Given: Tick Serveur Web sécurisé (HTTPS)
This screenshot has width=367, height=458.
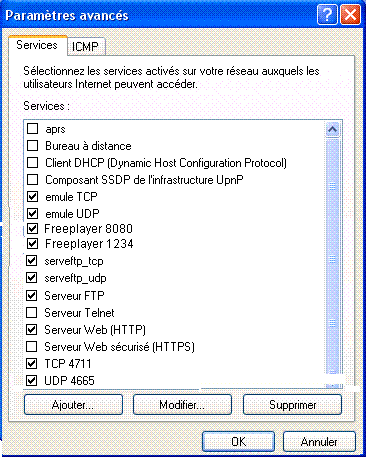Looking at the screenshot, I should pyautogui.click(x=32, y=346).
